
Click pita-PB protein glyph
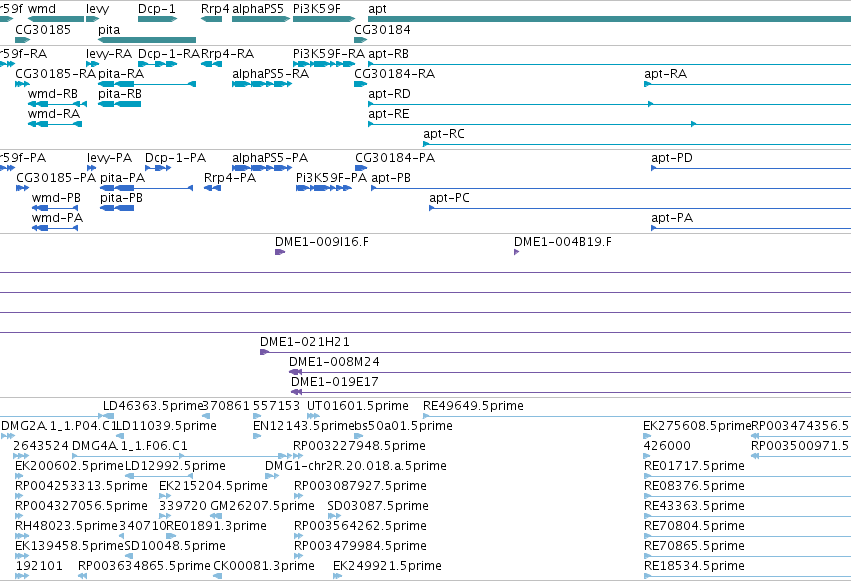(x=117, y=208)
